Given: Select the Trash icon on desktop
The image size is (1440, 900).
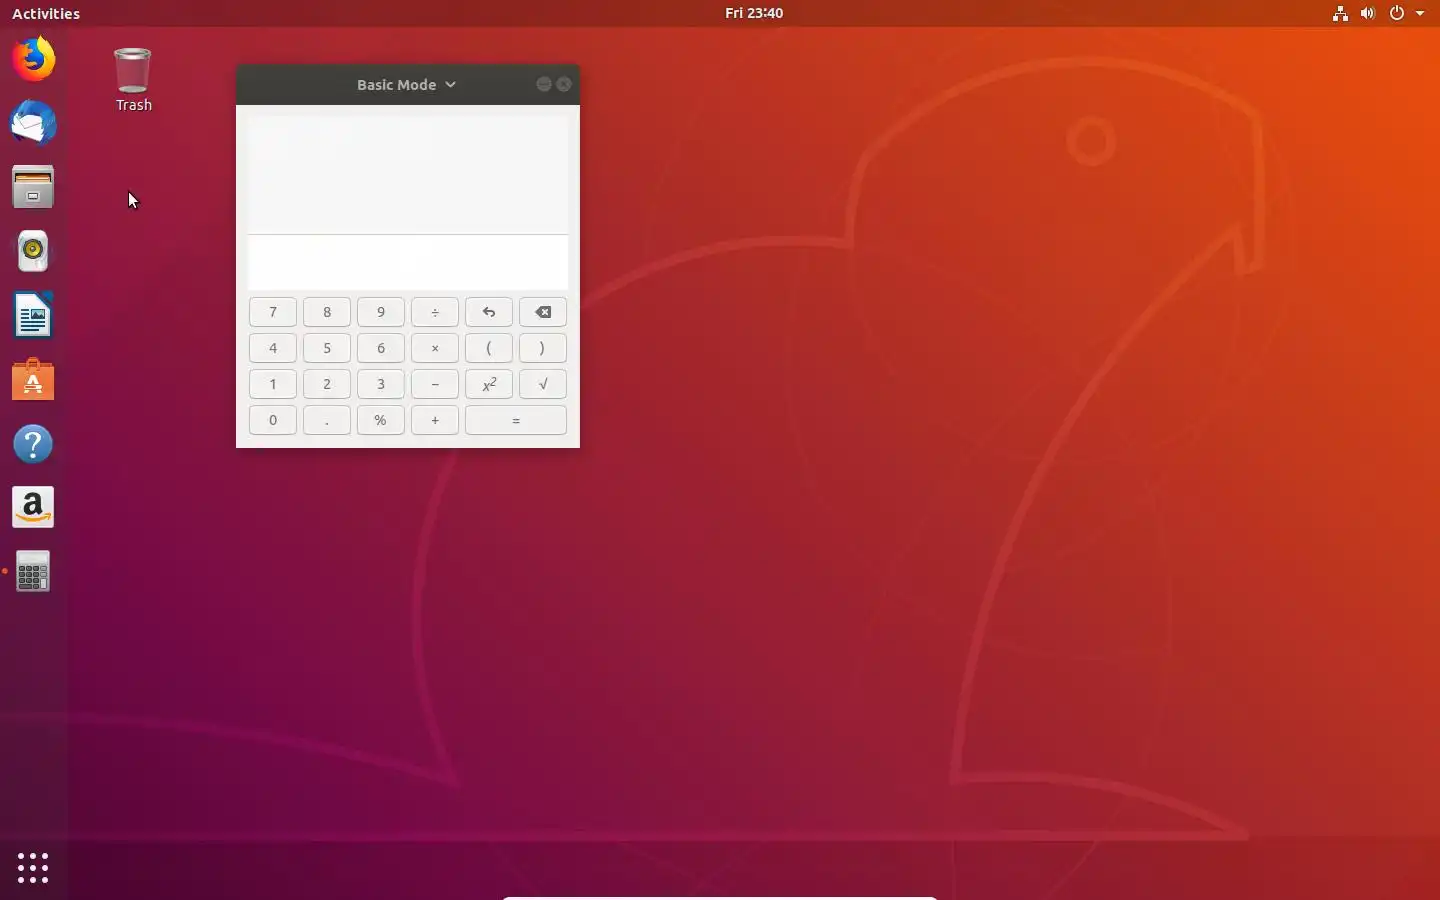Looking at the screenshot, I should (133, 80).
